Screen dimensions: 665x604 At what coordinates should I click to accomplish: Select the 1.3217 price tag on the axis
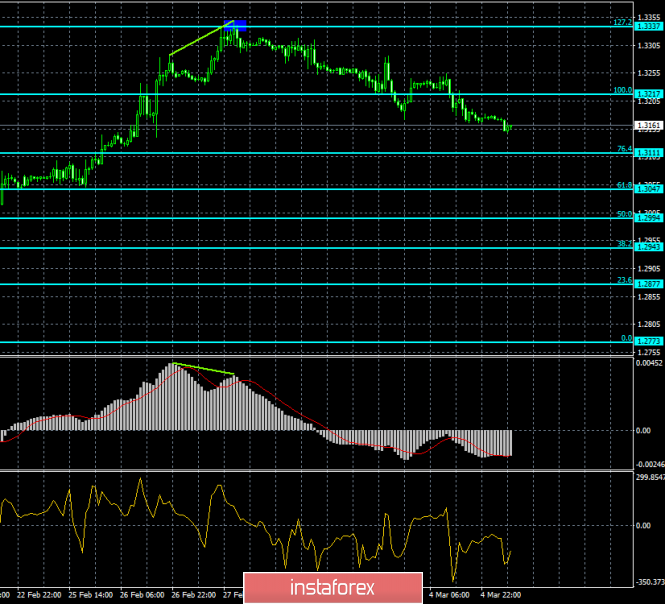(x=648, y=94)
